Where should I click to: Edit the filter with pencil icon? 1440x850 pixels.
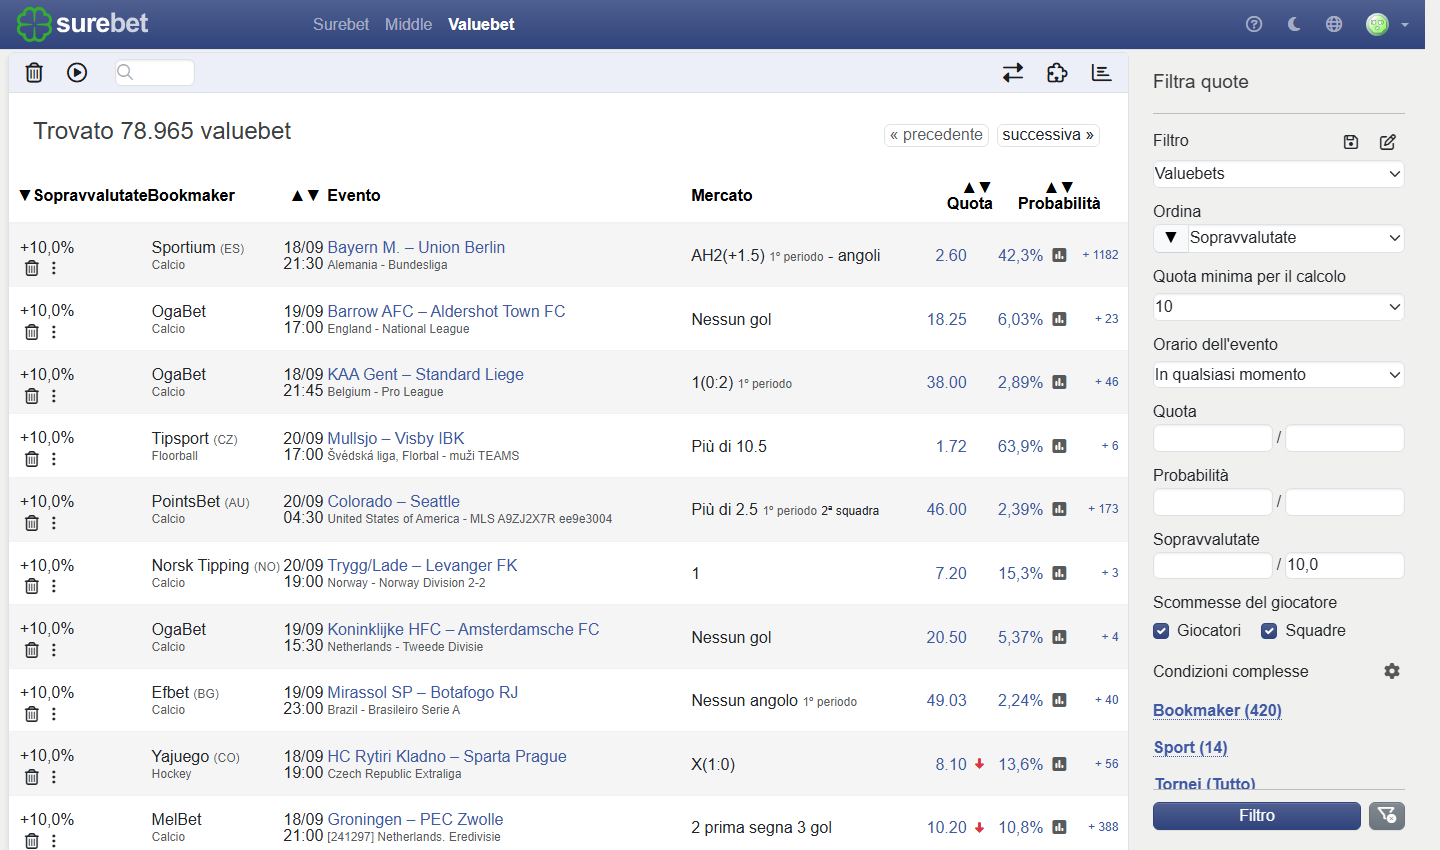tap(1388, 142)
